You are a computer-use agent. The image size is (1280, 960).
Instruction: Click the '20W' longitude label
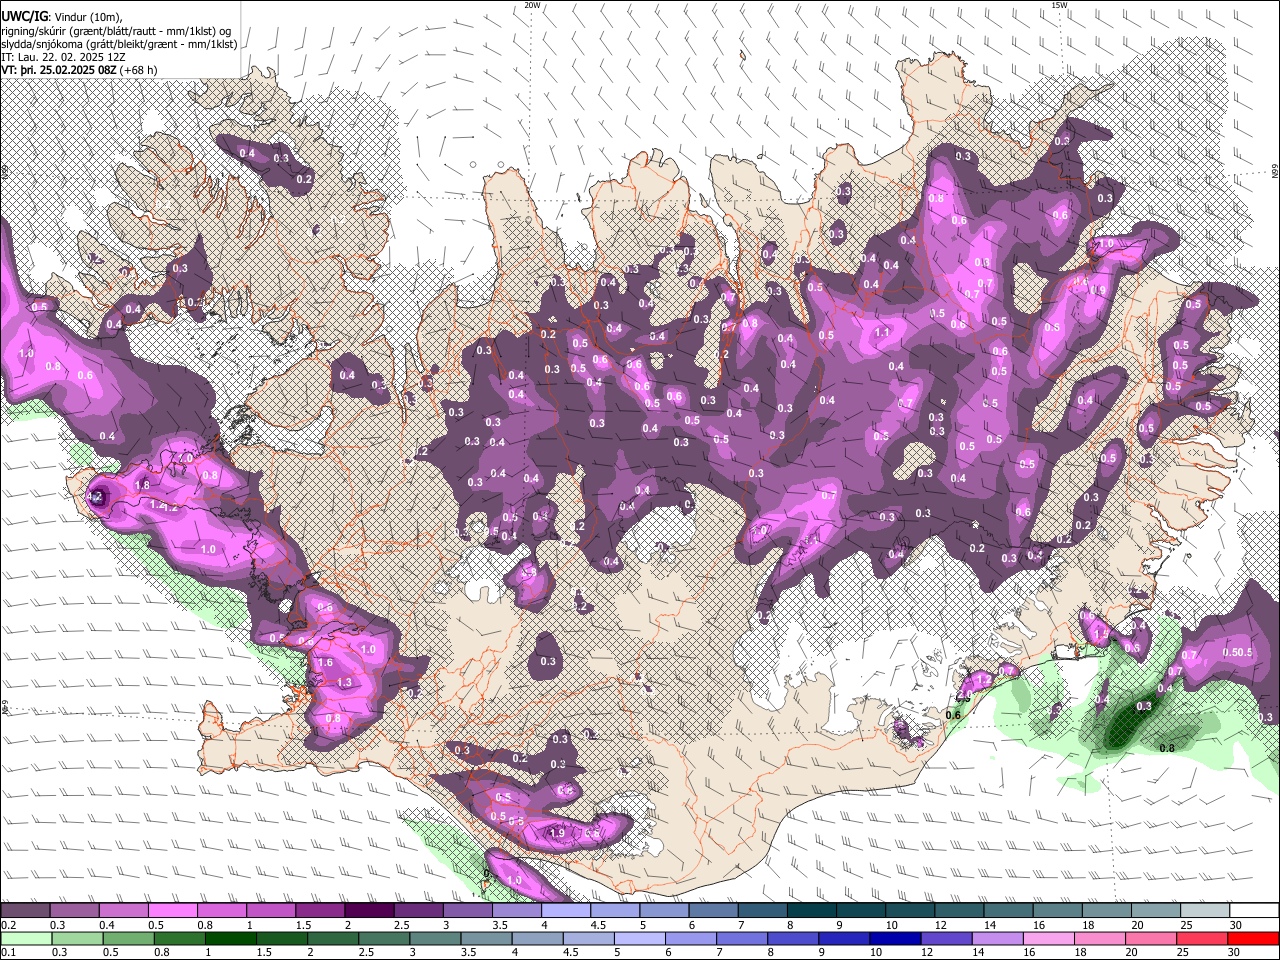(532, 5)
